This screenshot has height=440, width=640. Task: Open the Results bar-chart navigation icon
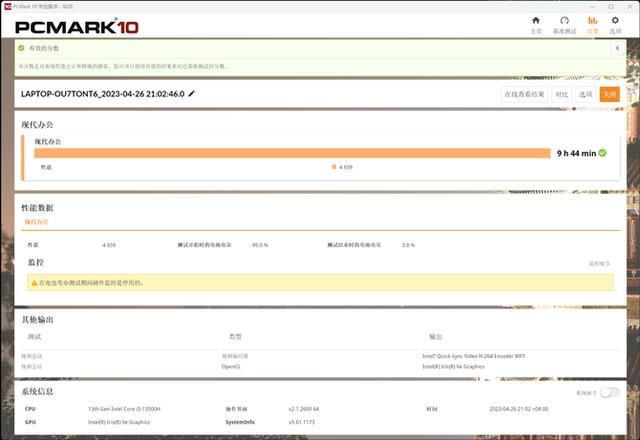coord(592,20)
